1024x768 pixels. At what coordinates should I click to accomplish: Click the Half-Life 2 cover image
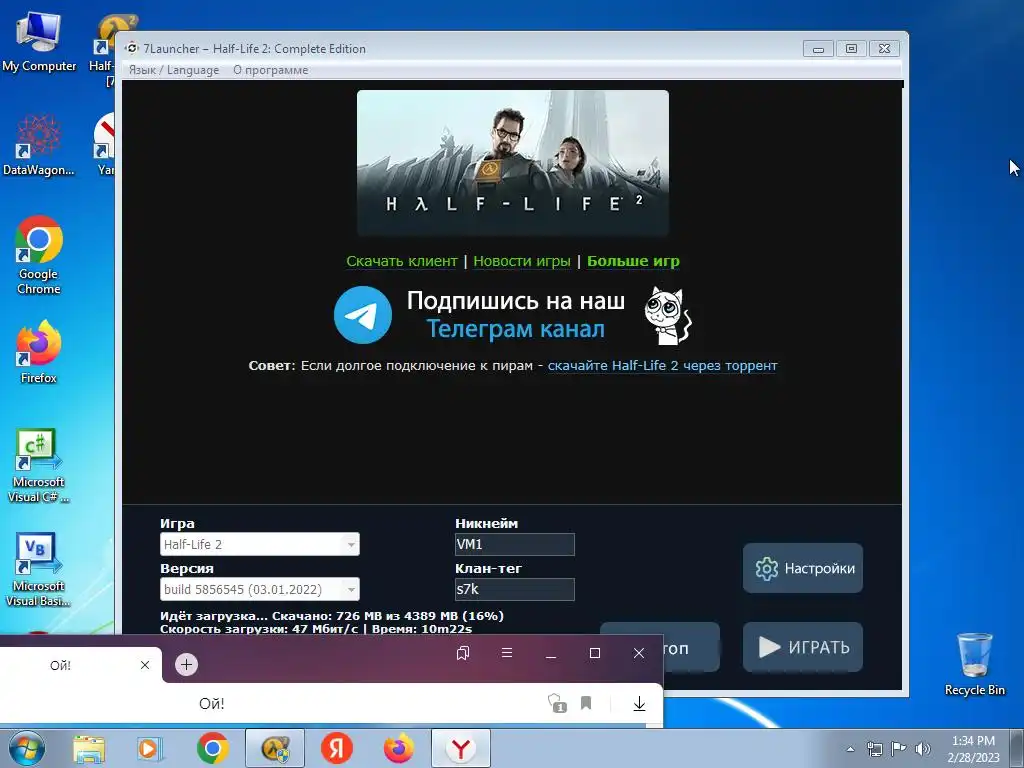[x=513, y=163]
